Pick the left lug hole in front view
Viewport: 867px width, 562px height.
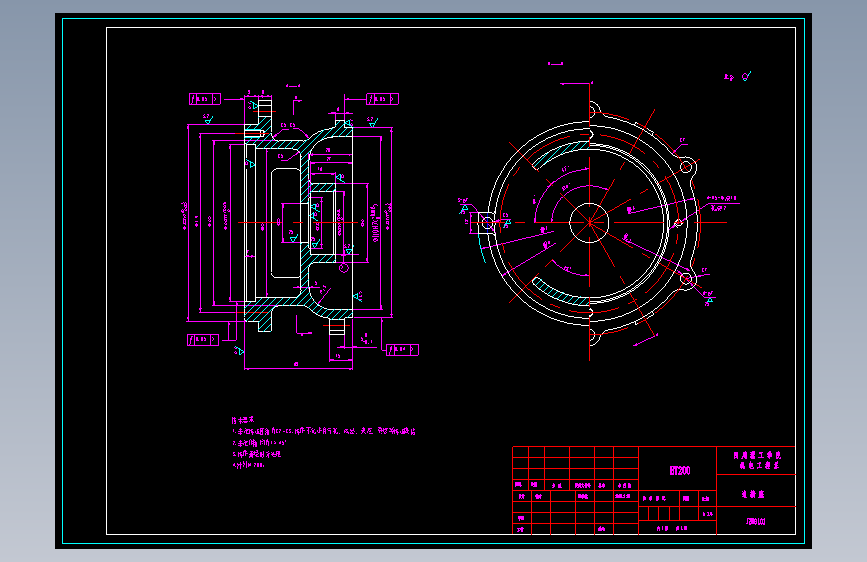point(487,223)
